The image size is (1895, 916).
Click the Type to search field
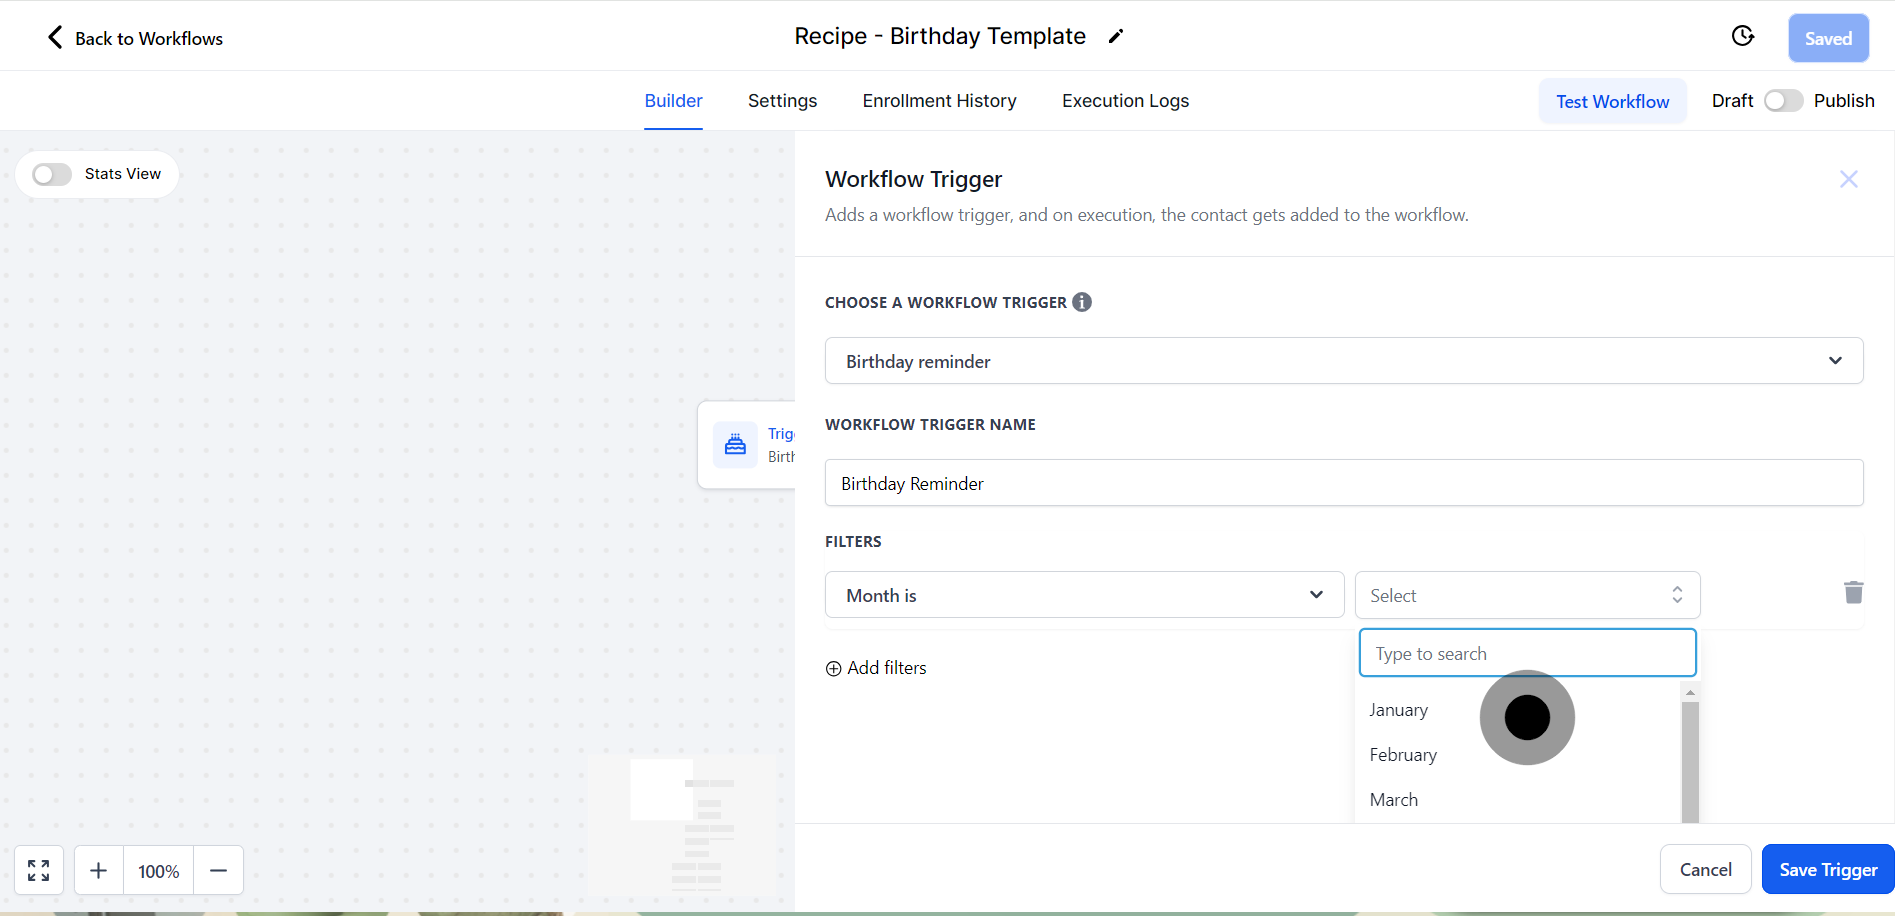pyautogui.click(x=1526, y=653)
